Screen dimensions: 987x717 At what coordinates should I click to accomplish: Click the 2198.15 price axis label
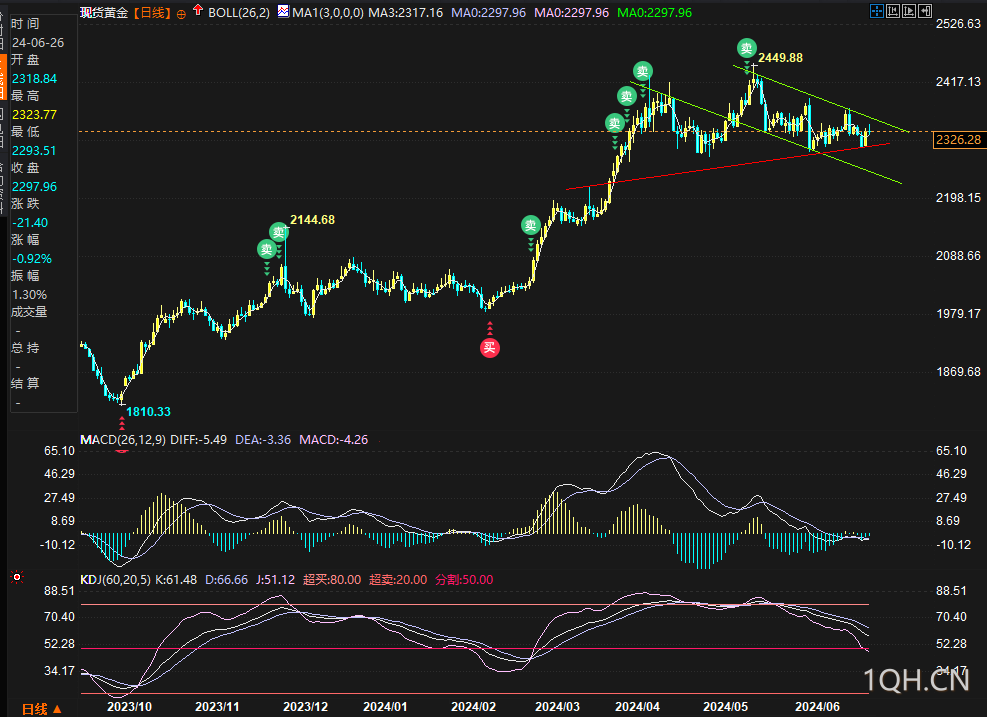pos(958,198)
